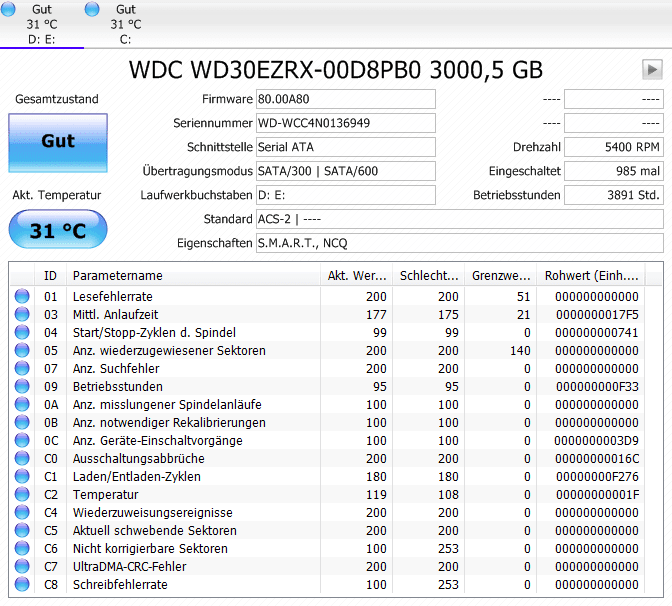
Task: Select Anz. misslungener Spindelanläufe text
Action: [x=167, y=405]
